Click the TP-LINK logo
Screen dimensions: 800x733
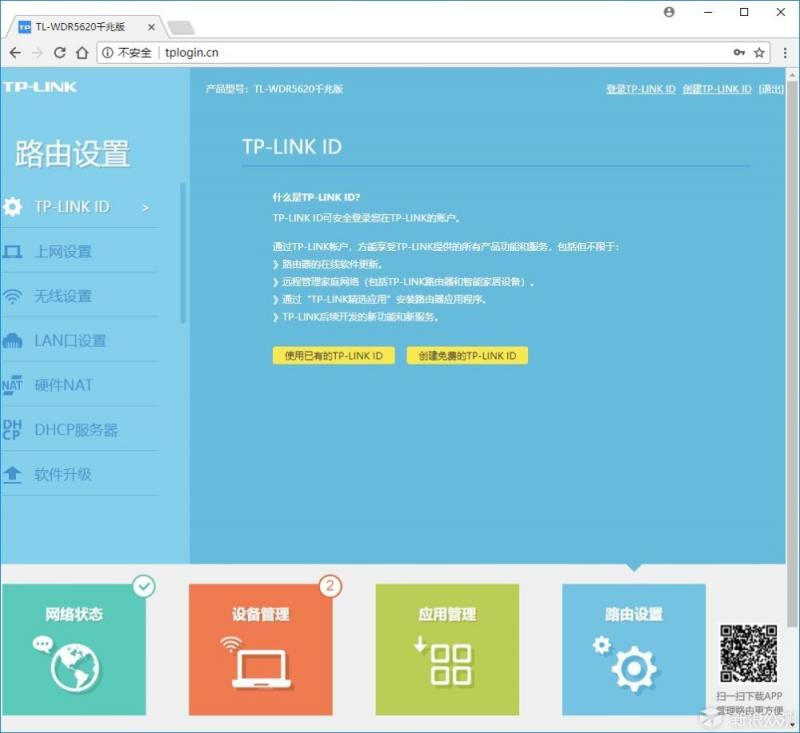[x=39, y=87]
